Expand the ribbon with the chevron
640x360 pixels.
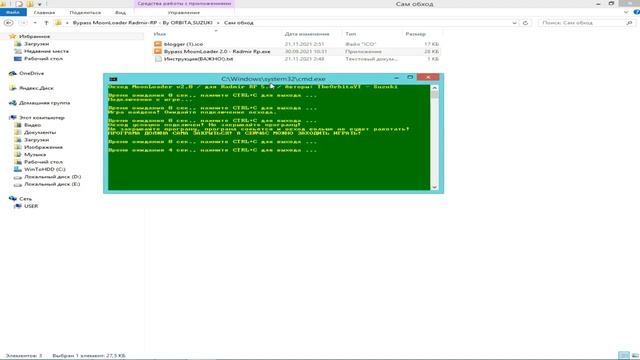click(627, 13)
